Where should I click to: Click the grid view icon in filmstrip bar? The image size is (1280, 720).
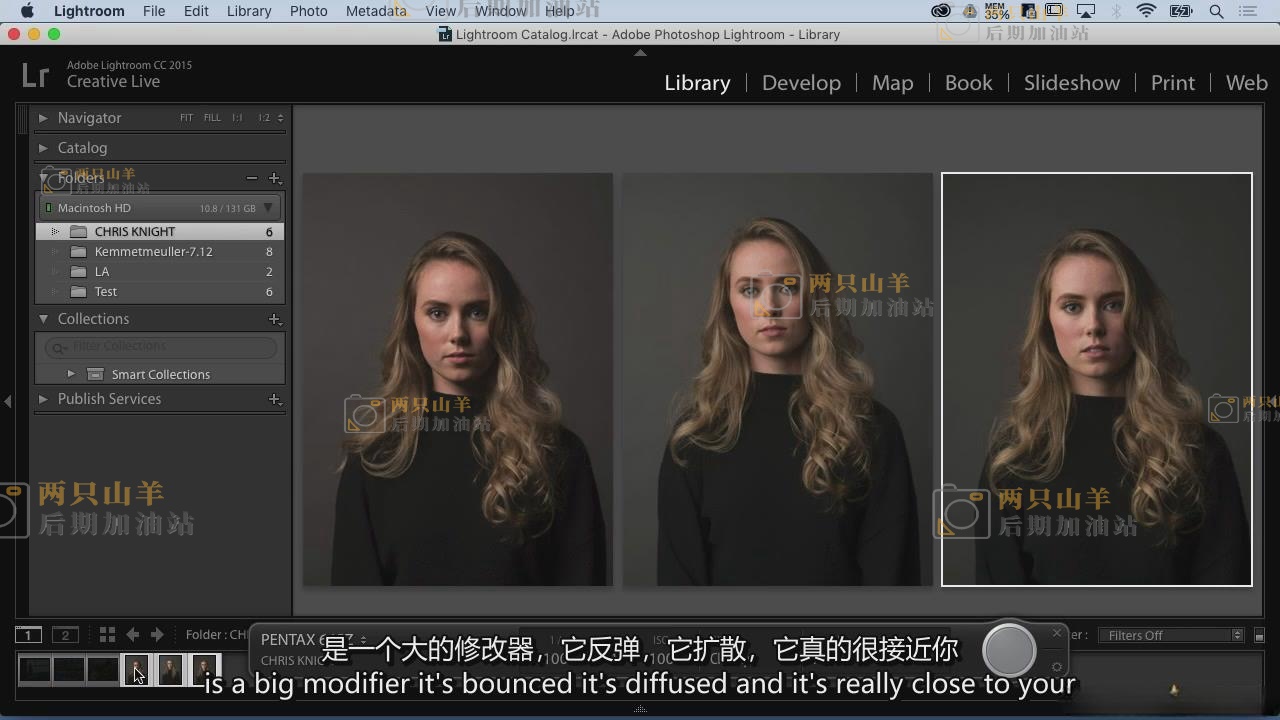click(x=107, y=635)
